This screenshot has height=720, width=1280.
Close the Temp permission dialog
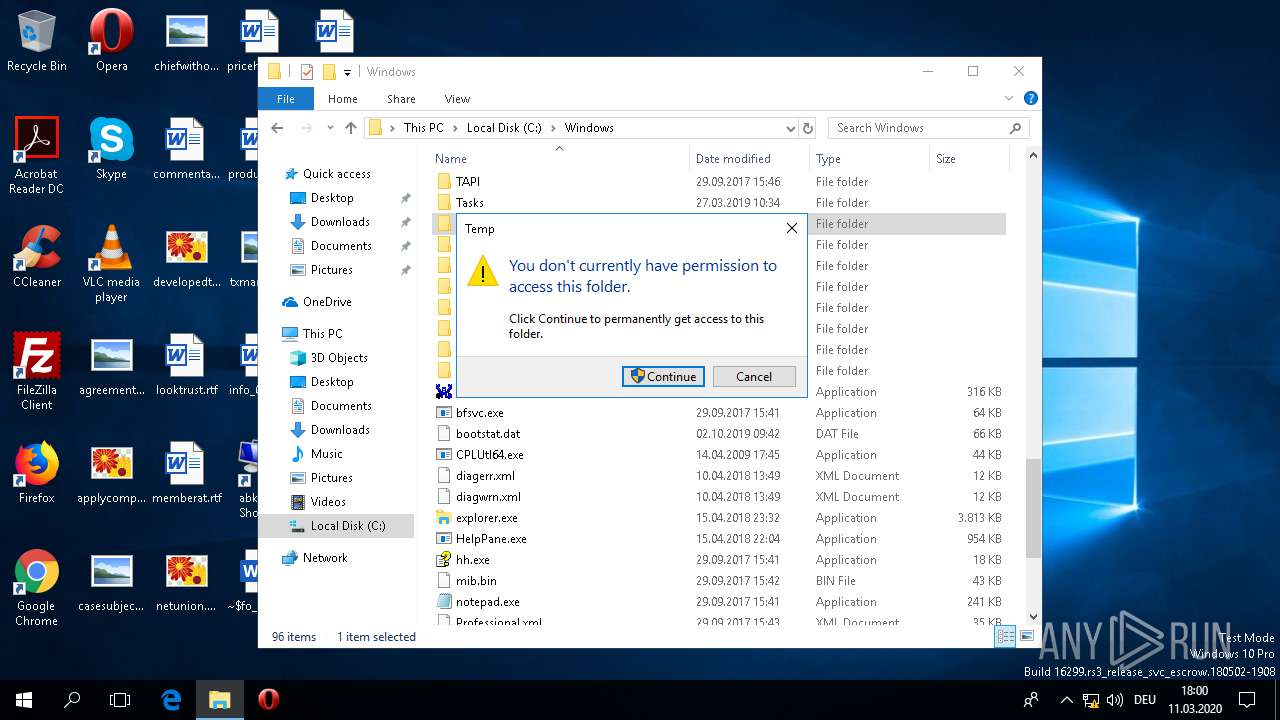tap(792, 228)
